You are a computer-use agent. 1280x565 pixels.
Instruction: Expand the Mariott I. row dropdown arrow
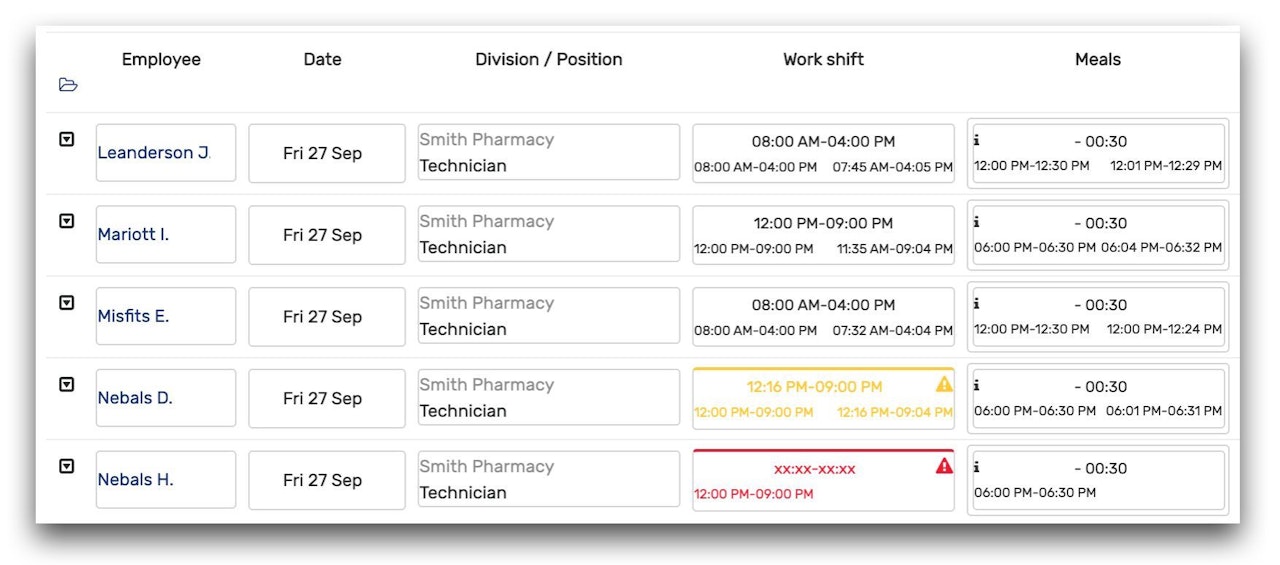click(x=67, y=222)
